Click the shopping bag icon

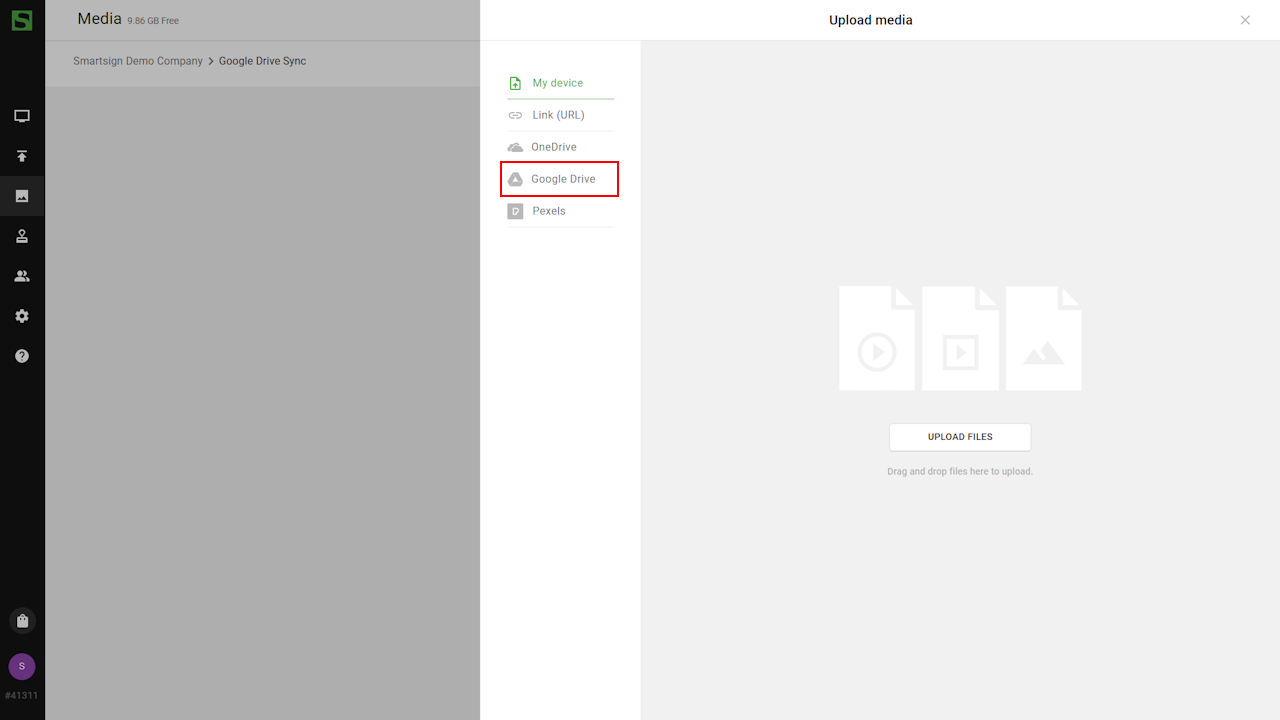click(x=22, y=621)
